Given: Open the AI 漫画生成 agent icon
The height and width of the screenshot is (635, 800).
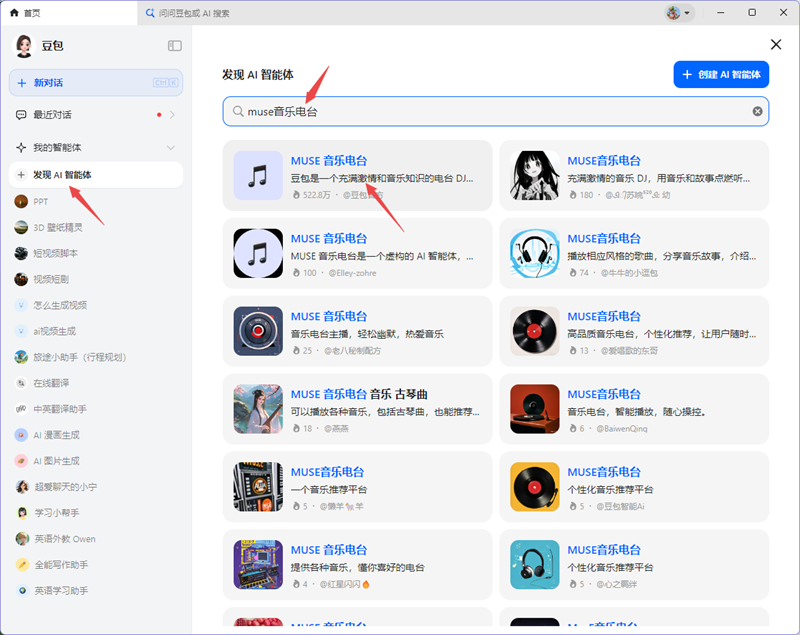Looking at the screenshot, I should pyautogui.click(x=21, y=435).
